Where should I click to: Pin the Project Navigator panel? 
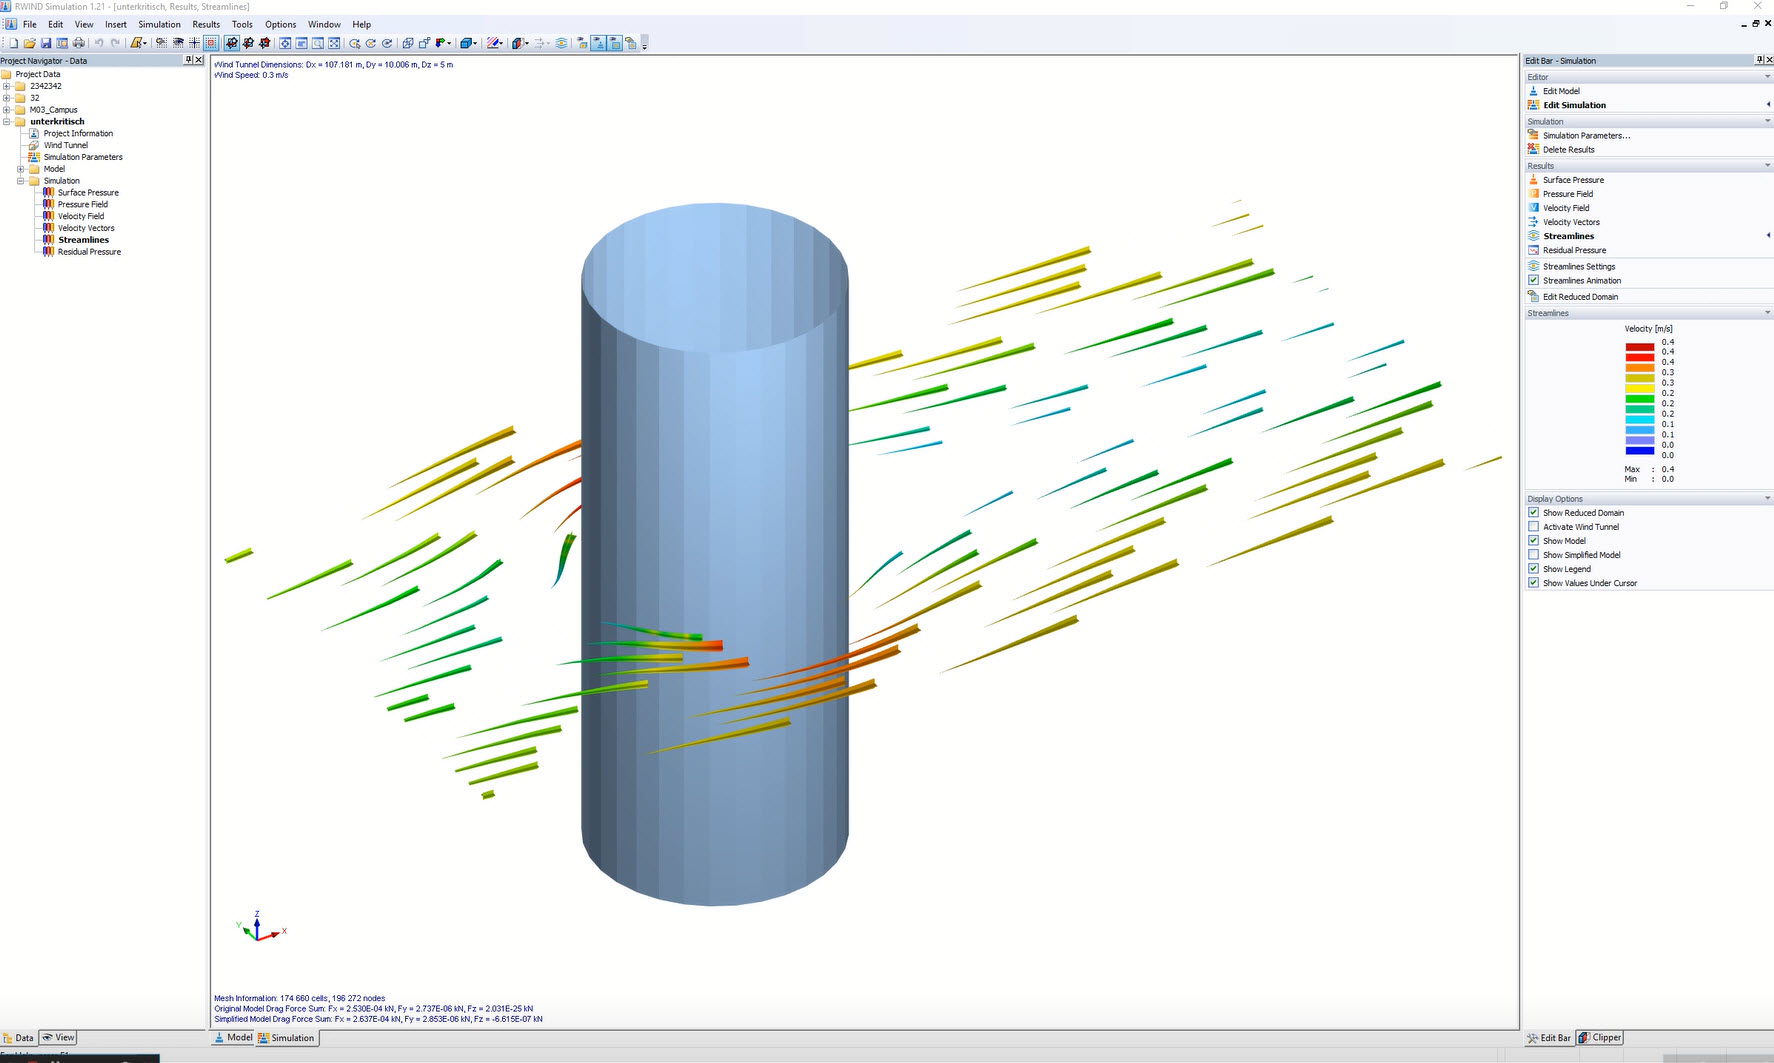coord(189,60)
